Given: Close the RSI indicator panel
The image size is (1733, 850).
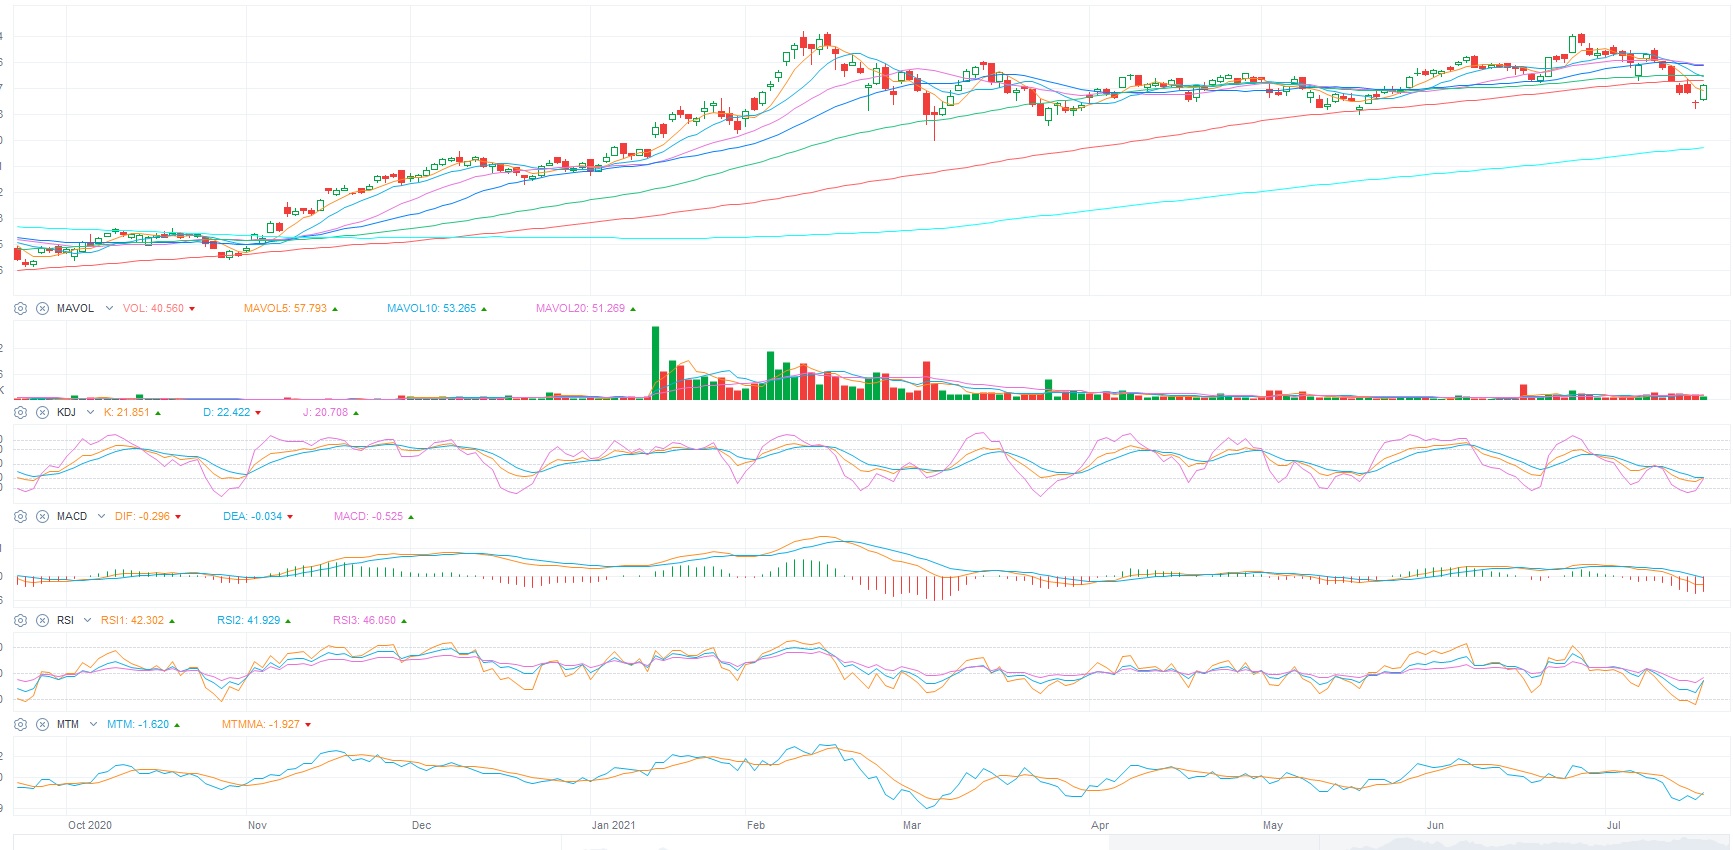Looking at the screenshot, I should pos(42,620).
